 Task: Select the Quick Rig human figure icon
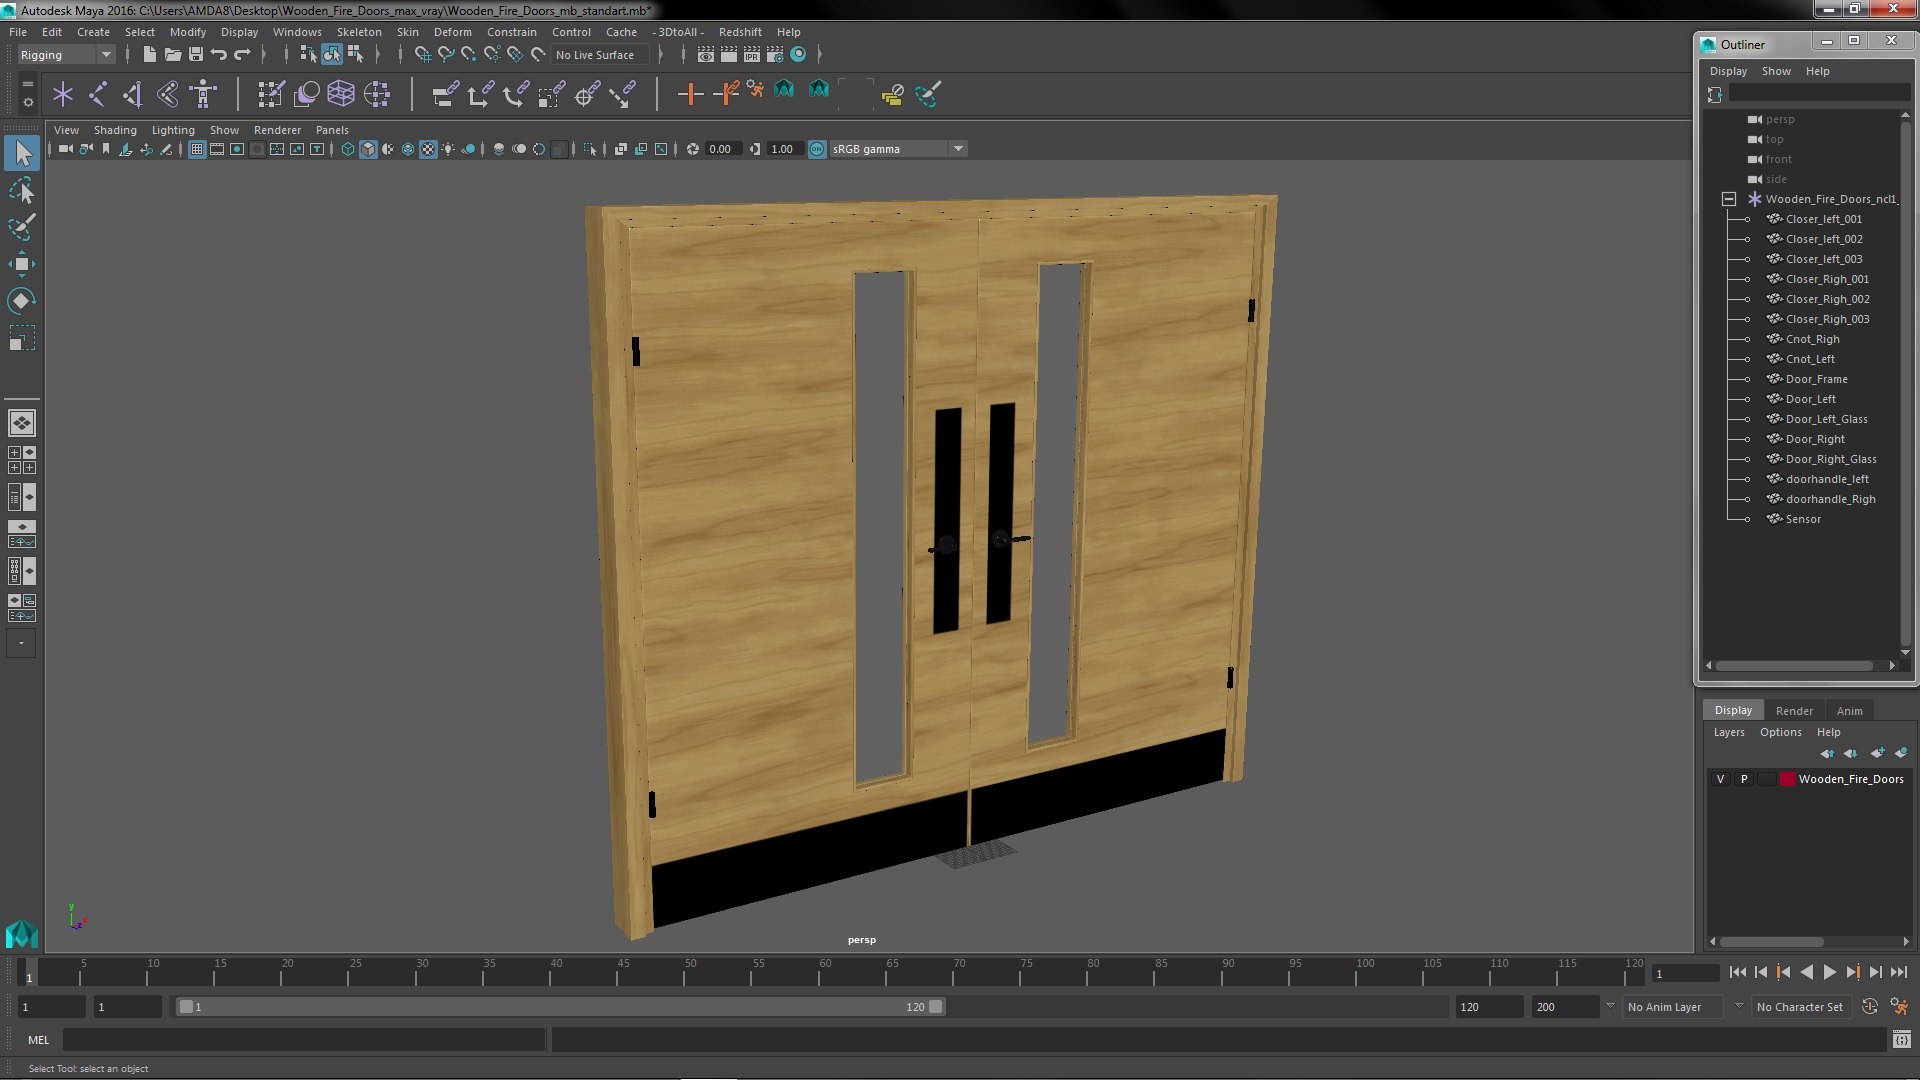pos(203,94)
